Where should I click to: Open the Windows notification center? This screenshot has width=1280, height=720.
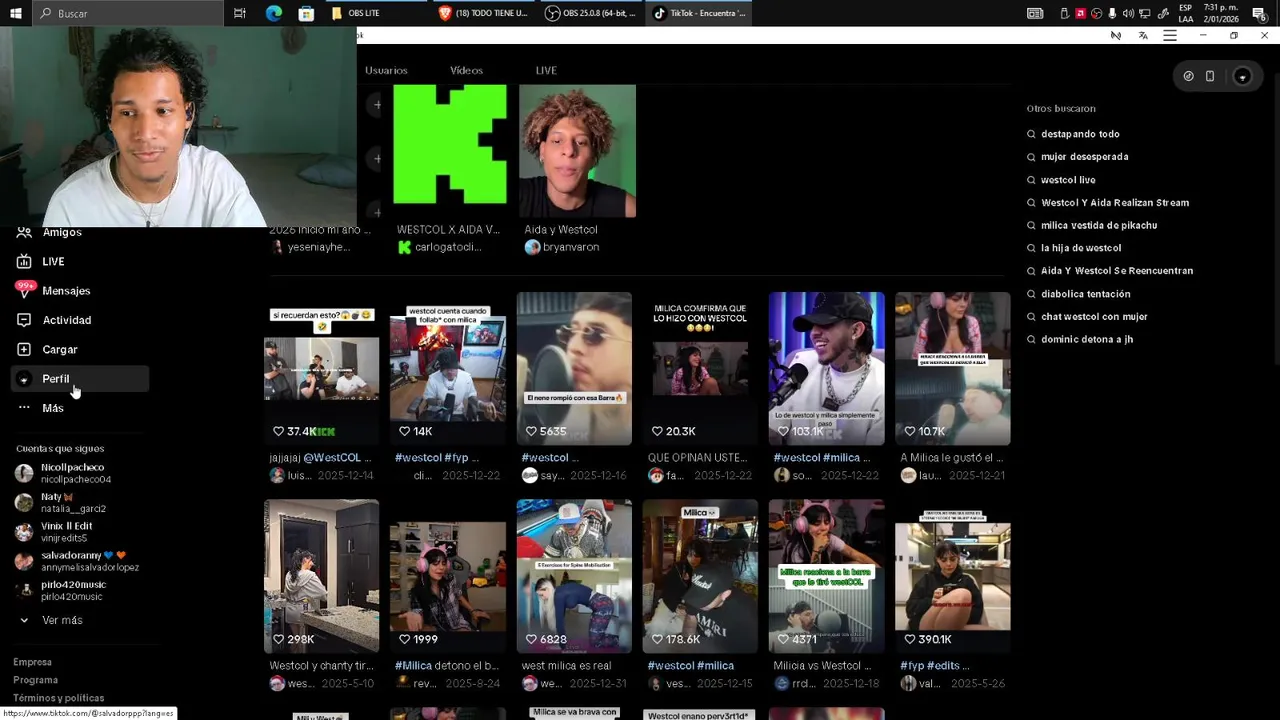(1259, 13)
